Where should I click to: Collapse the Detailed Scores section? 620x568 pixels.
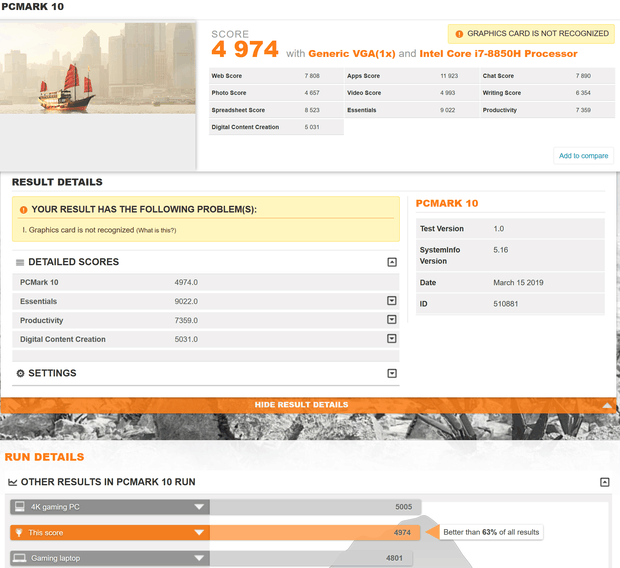pyautogui.click(x=392, y=262)
